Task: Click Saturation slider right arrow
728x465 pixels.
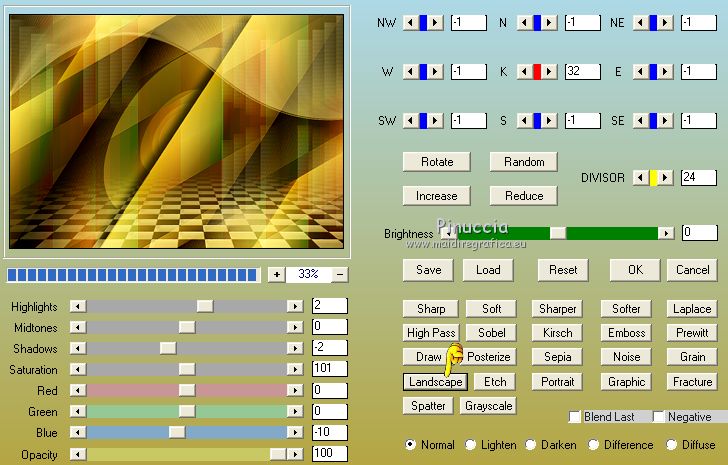Action: (x=295, y=369)
